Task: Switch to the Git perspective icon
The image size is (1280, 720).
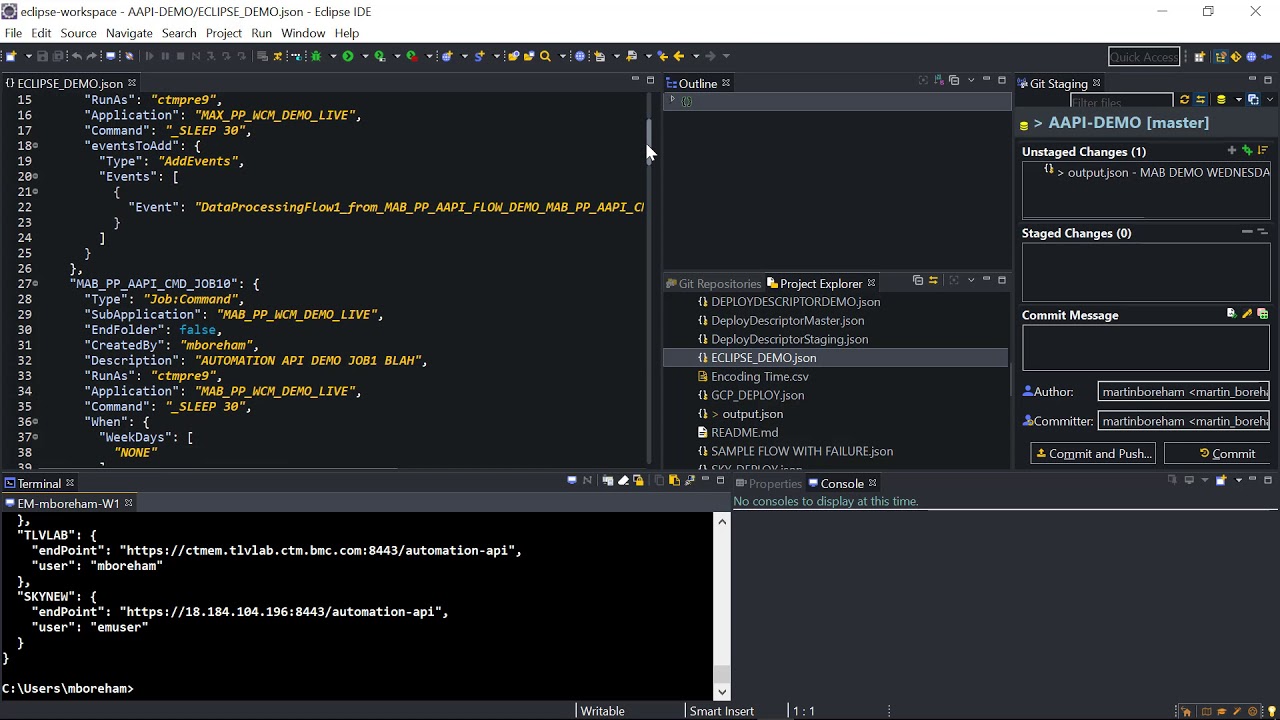Action: click(x=1236, y=56)
